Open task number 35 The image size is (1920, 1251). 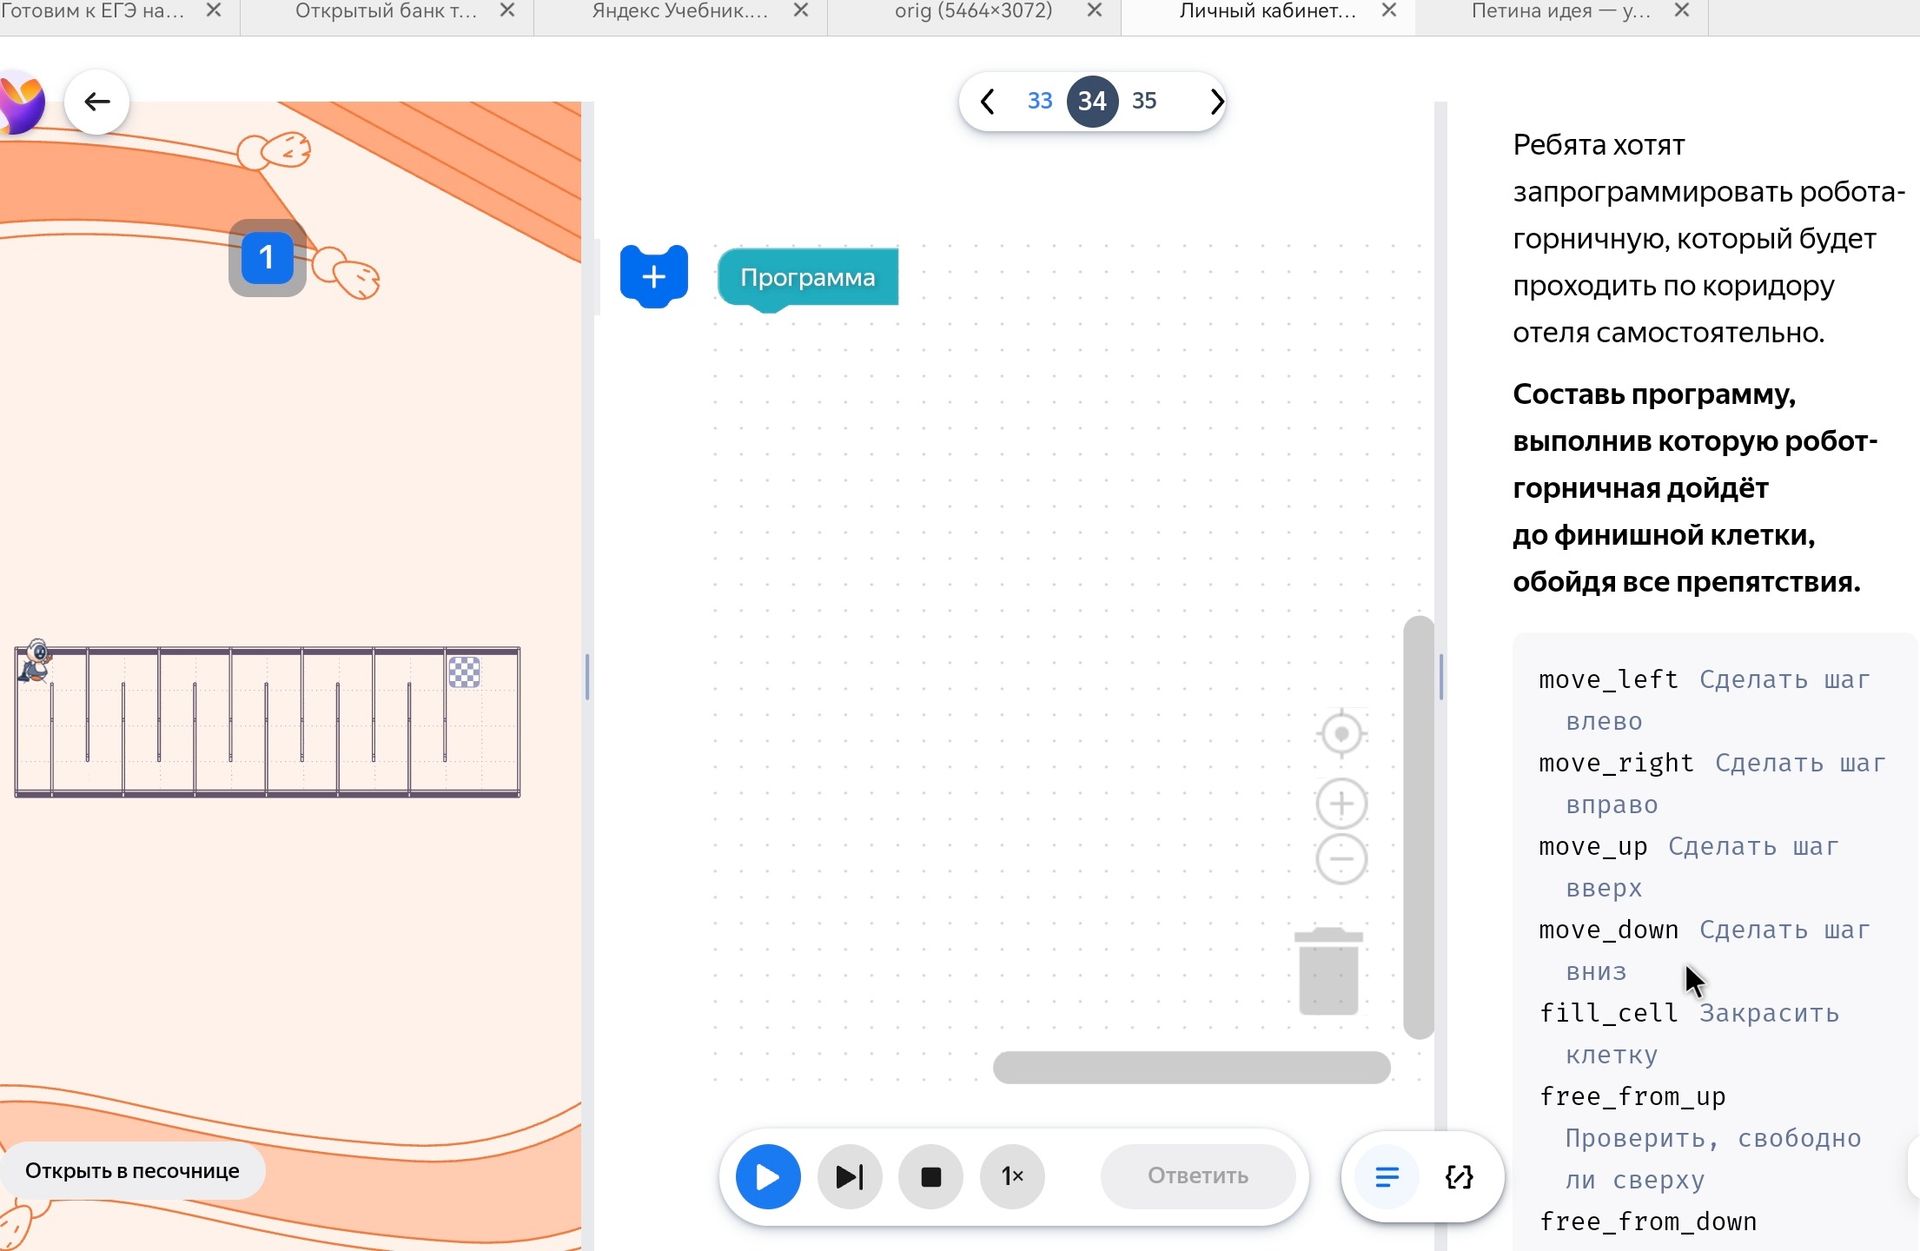(1144, 101)
